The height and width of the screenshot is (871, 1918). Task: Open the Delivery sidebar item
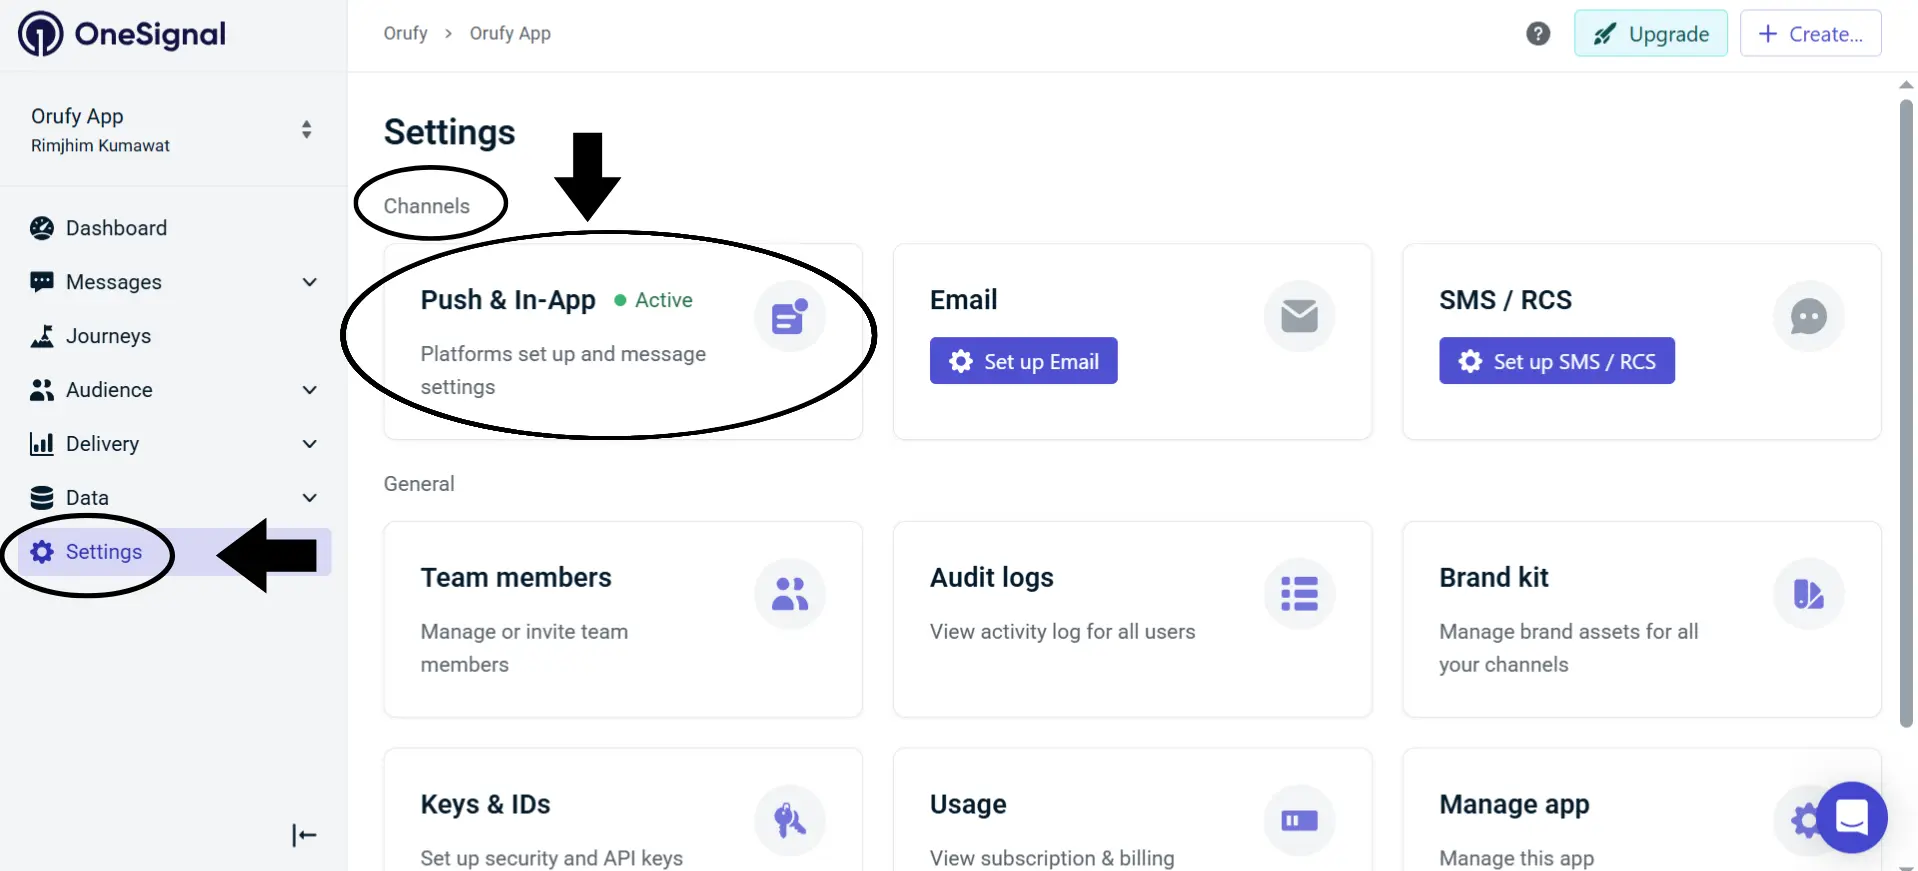click(174, 444)
